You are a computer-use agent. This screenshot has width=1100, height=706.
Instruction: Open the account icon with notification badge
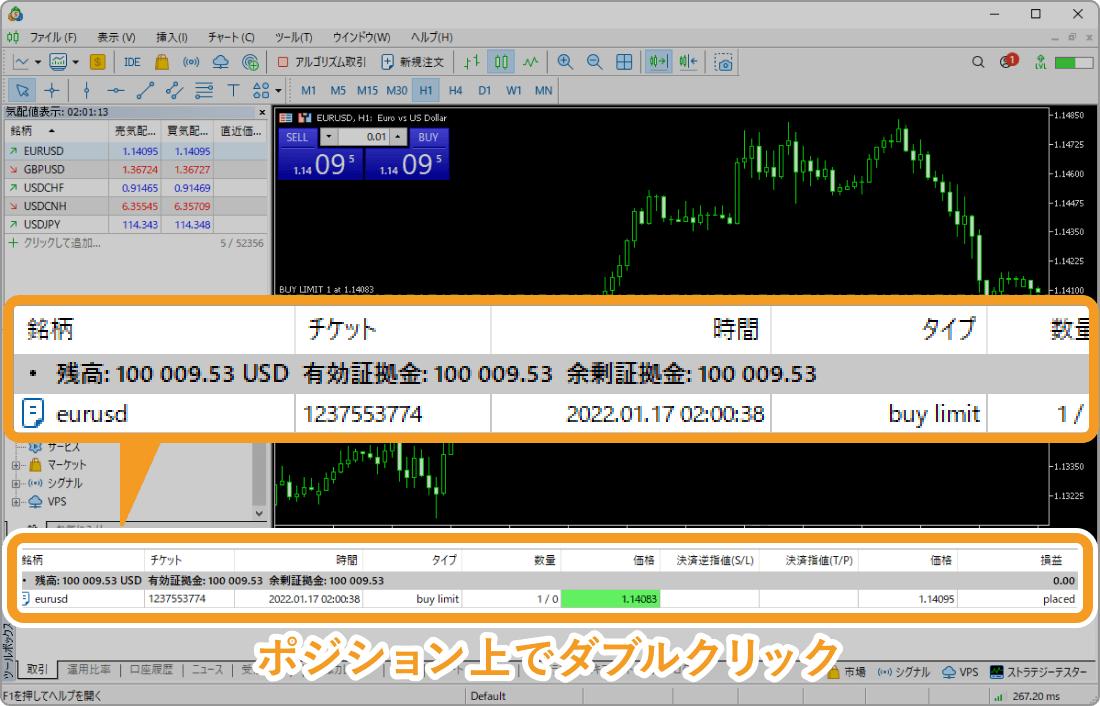click(1008, 61)
